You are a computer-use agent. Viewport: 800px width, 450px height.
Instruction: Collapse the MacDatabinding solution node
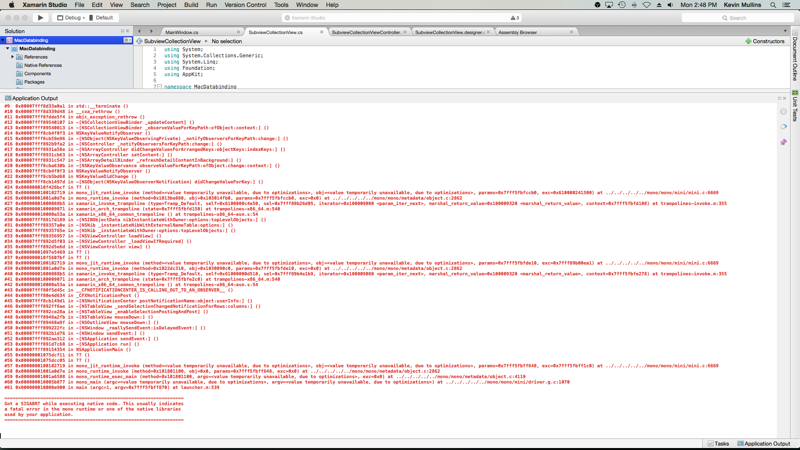(3, 40)
